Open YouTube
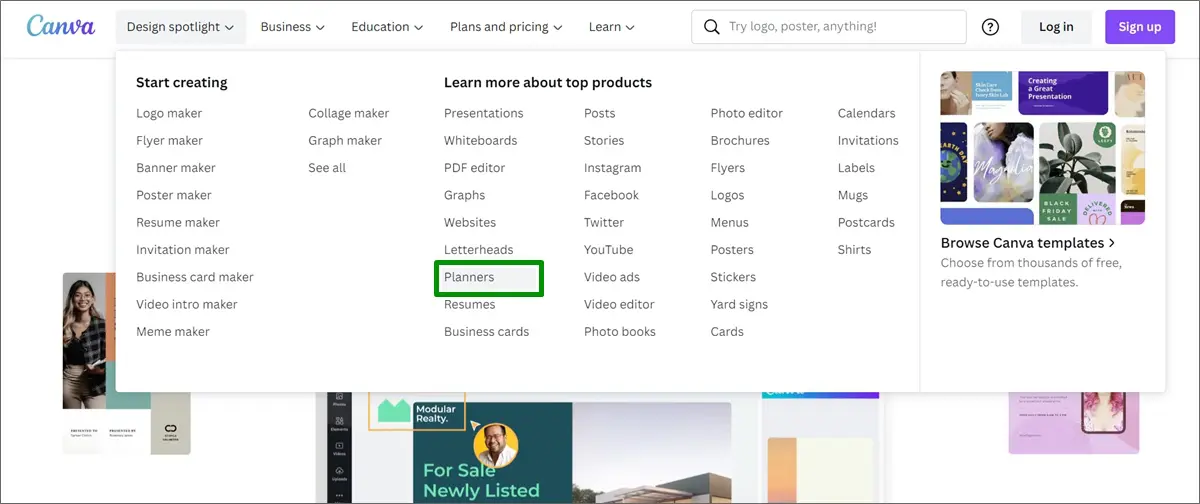Viewport: 1200px width, 504px height. (x=609, y=249)
